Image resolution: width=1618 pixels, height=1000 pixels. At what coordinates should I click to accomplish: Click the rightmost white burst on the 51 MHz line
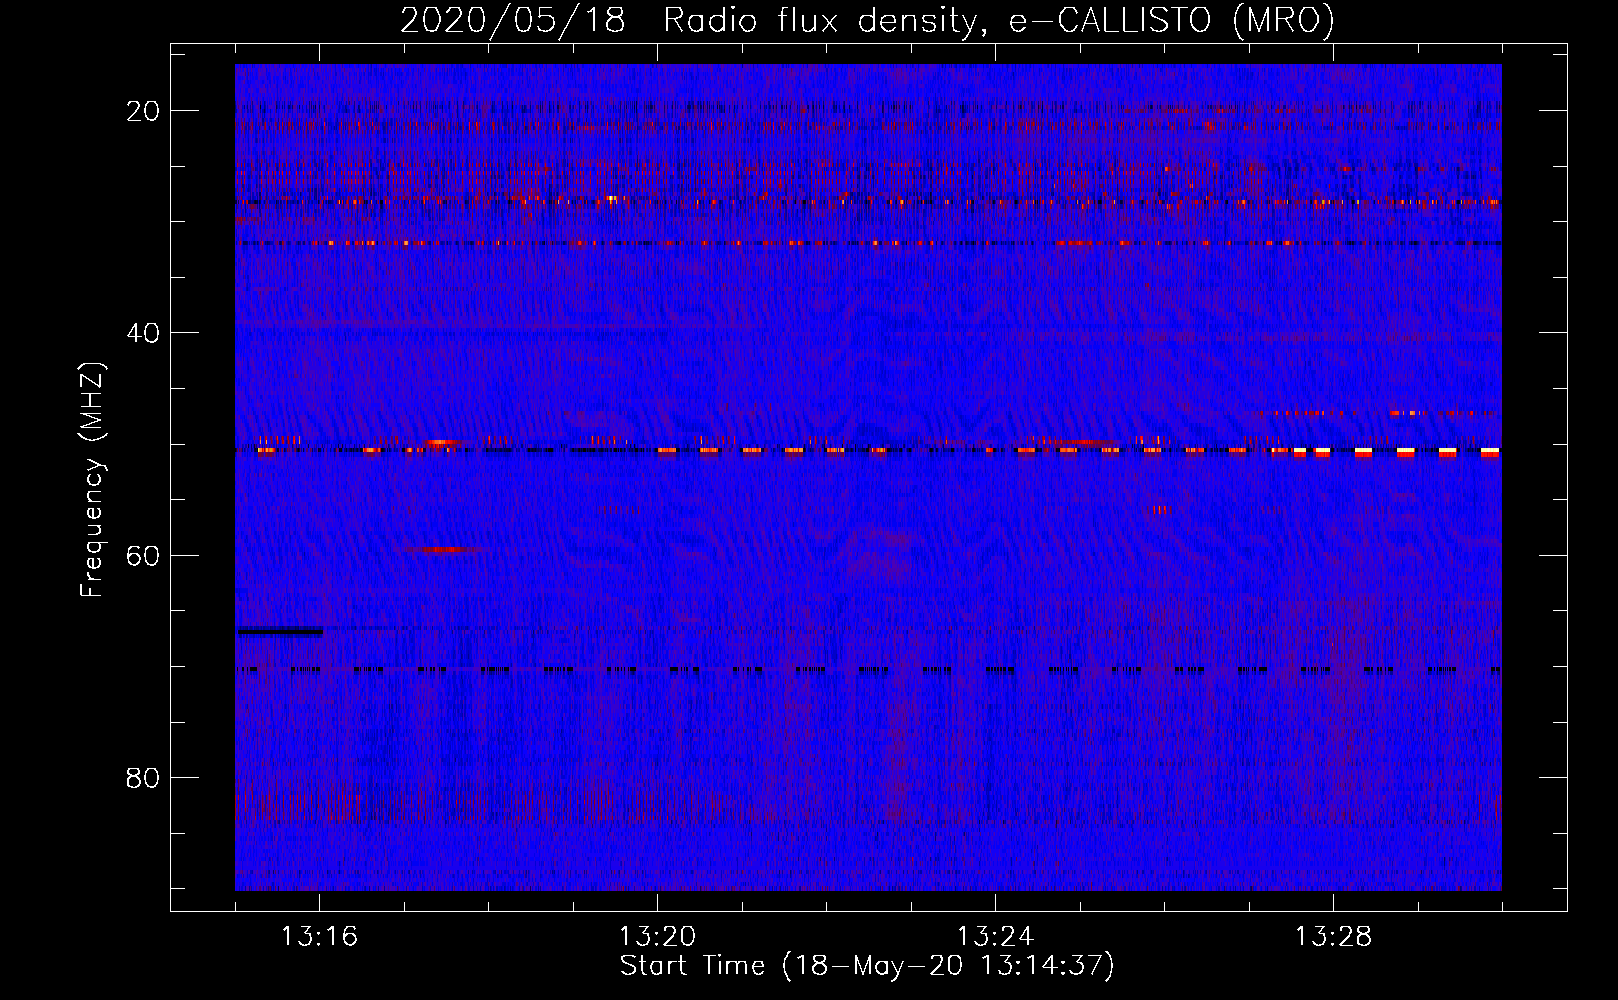click(x=1490, y=452)
